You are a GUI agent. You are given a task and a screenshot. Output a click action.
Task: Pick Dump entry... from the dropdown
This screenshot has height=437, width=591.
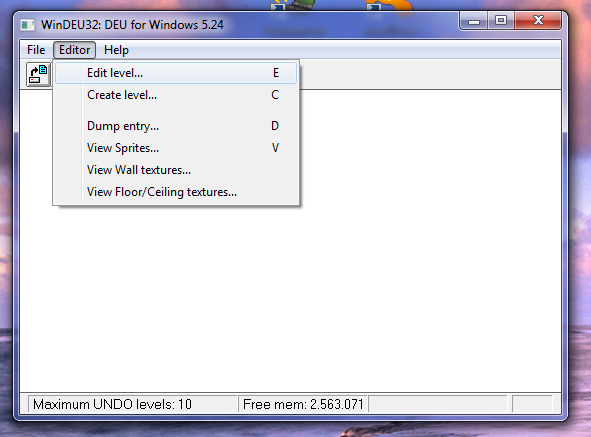tap(176, 126)
